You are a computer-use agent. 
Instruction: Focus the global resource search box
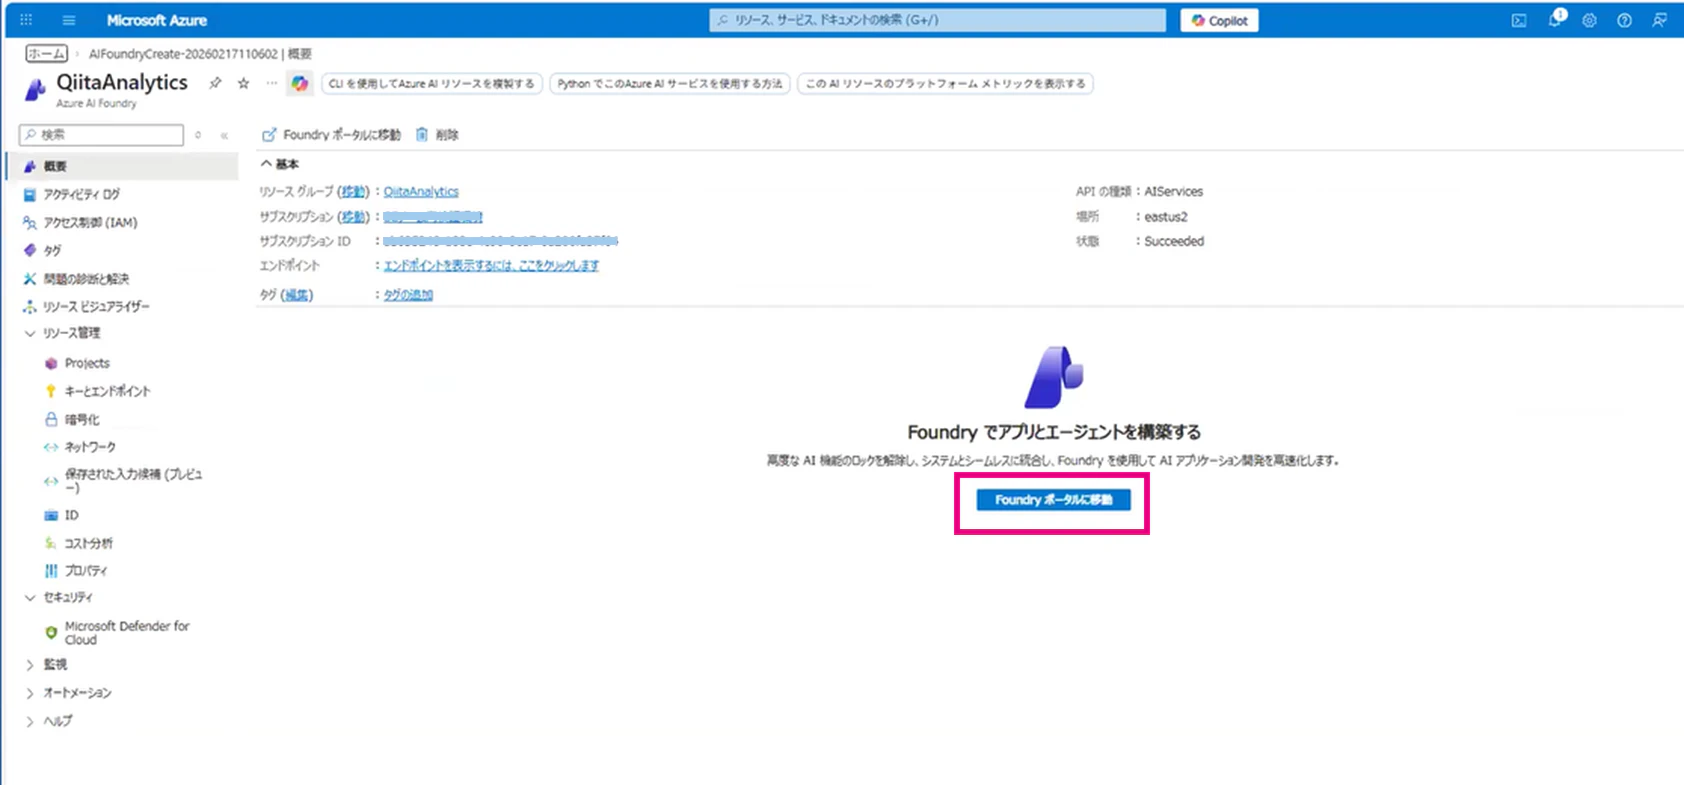(x=937, y=20)
